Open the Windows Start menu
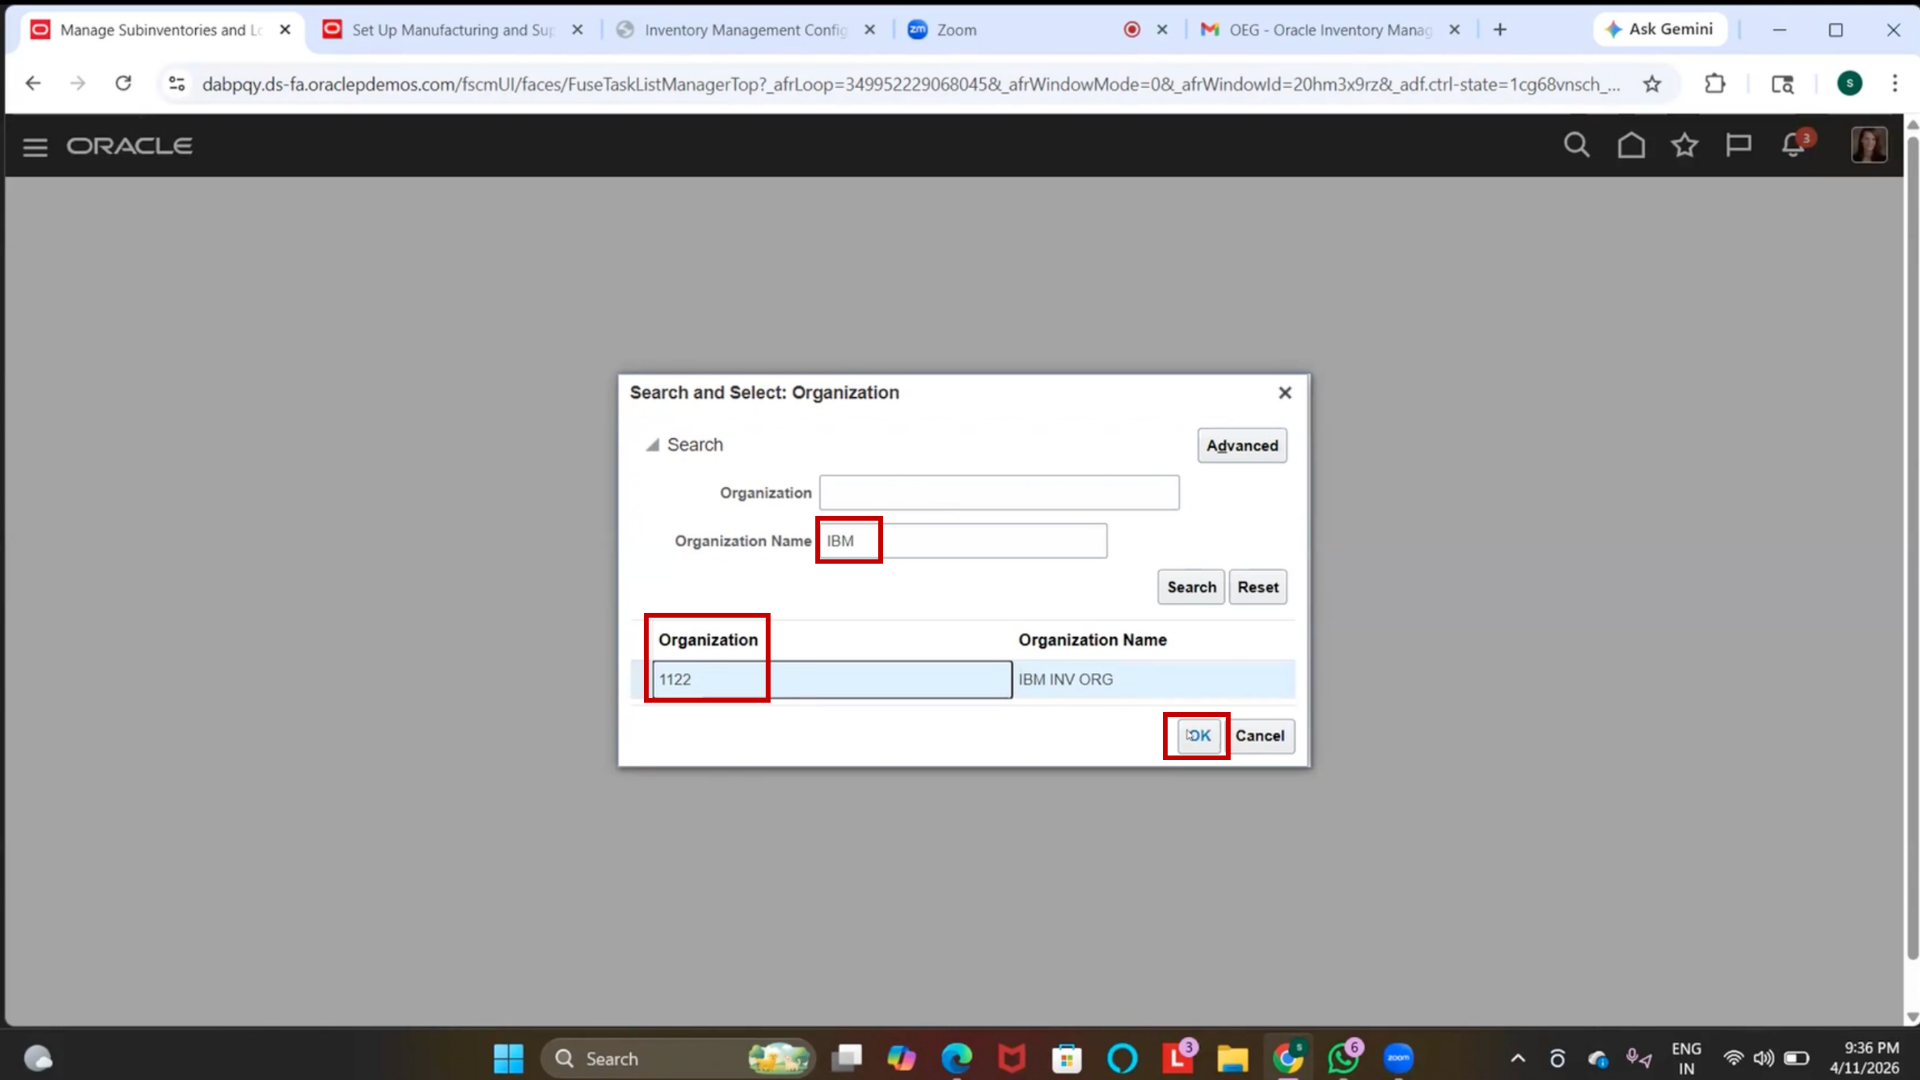Screen dimensions: 1920x1080 tap(508, 1058)
